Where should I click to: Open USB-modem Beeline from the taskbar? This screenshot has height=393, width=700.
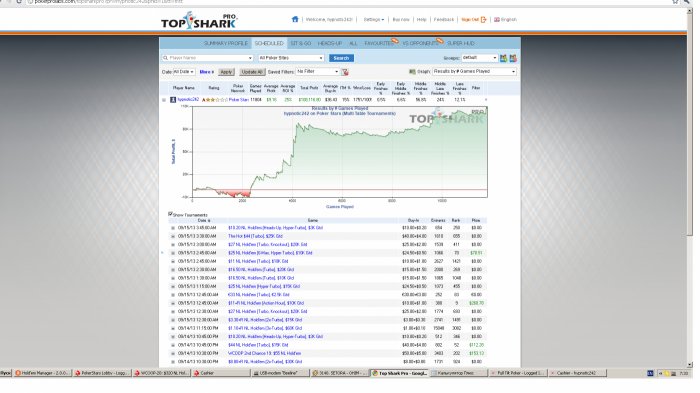click(280, 373)
